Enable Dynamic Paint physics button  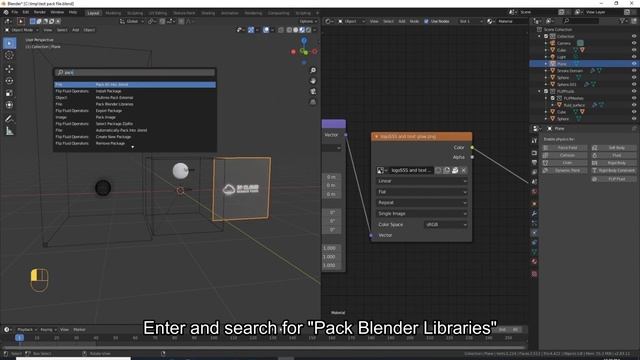click(565, 170)
